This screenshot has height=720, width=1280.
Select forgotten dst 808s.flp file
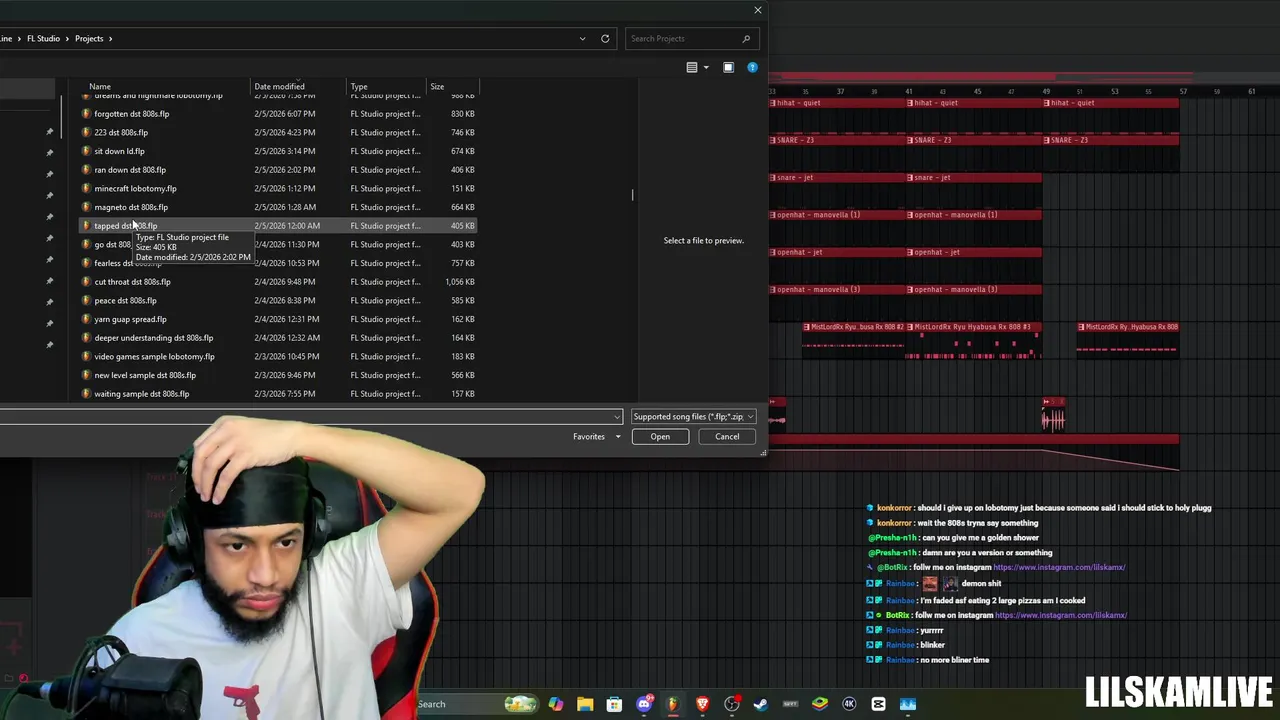click(277, 113)
